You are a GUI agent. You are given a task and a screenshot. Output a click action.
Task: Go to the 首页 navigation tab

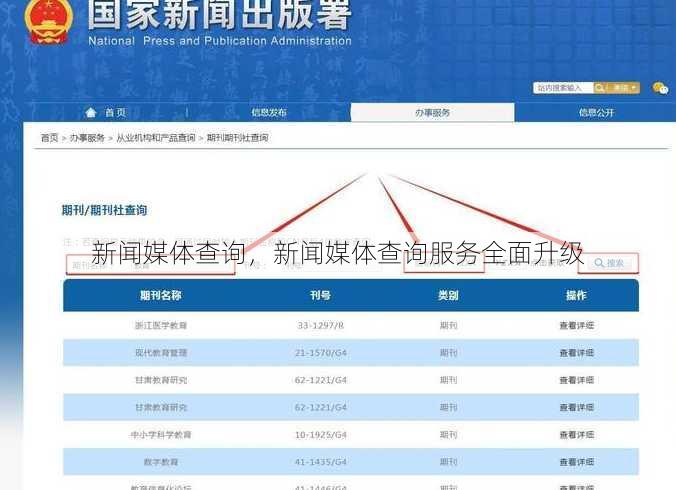[106, 112]
